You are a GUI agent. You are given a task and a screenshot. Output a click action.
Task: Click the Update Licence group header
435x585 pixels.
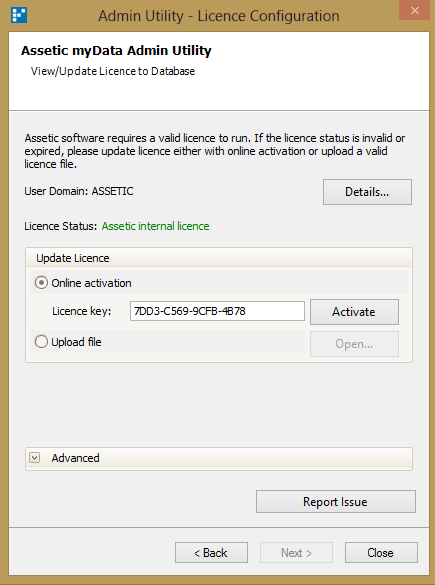73,258
